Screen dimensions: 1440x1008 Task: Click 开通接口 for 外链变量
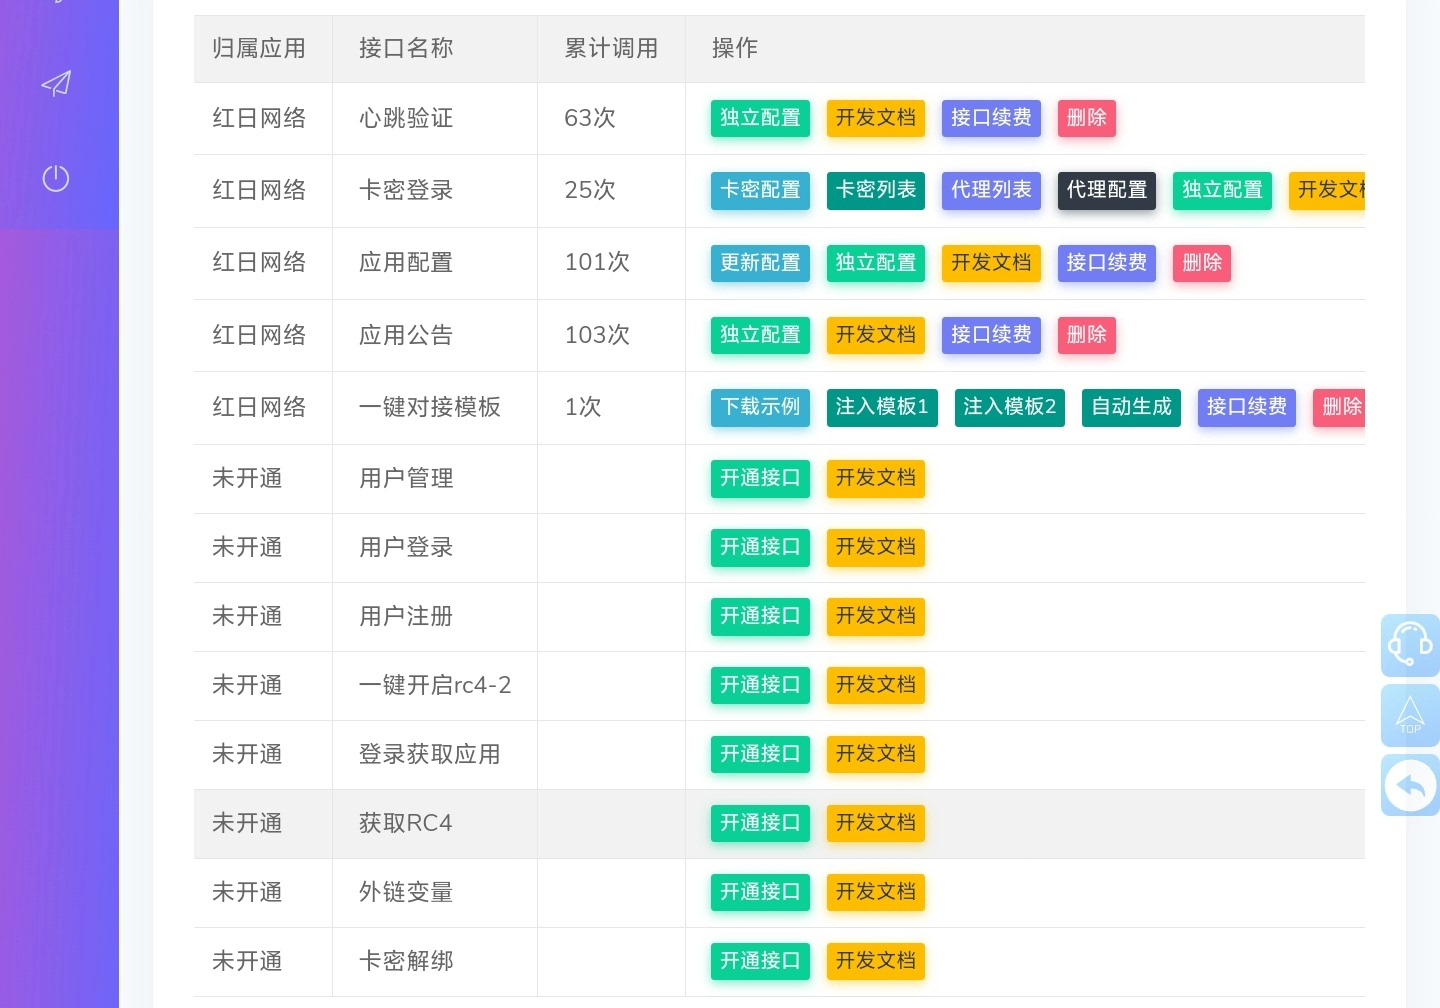click(760, 892)
